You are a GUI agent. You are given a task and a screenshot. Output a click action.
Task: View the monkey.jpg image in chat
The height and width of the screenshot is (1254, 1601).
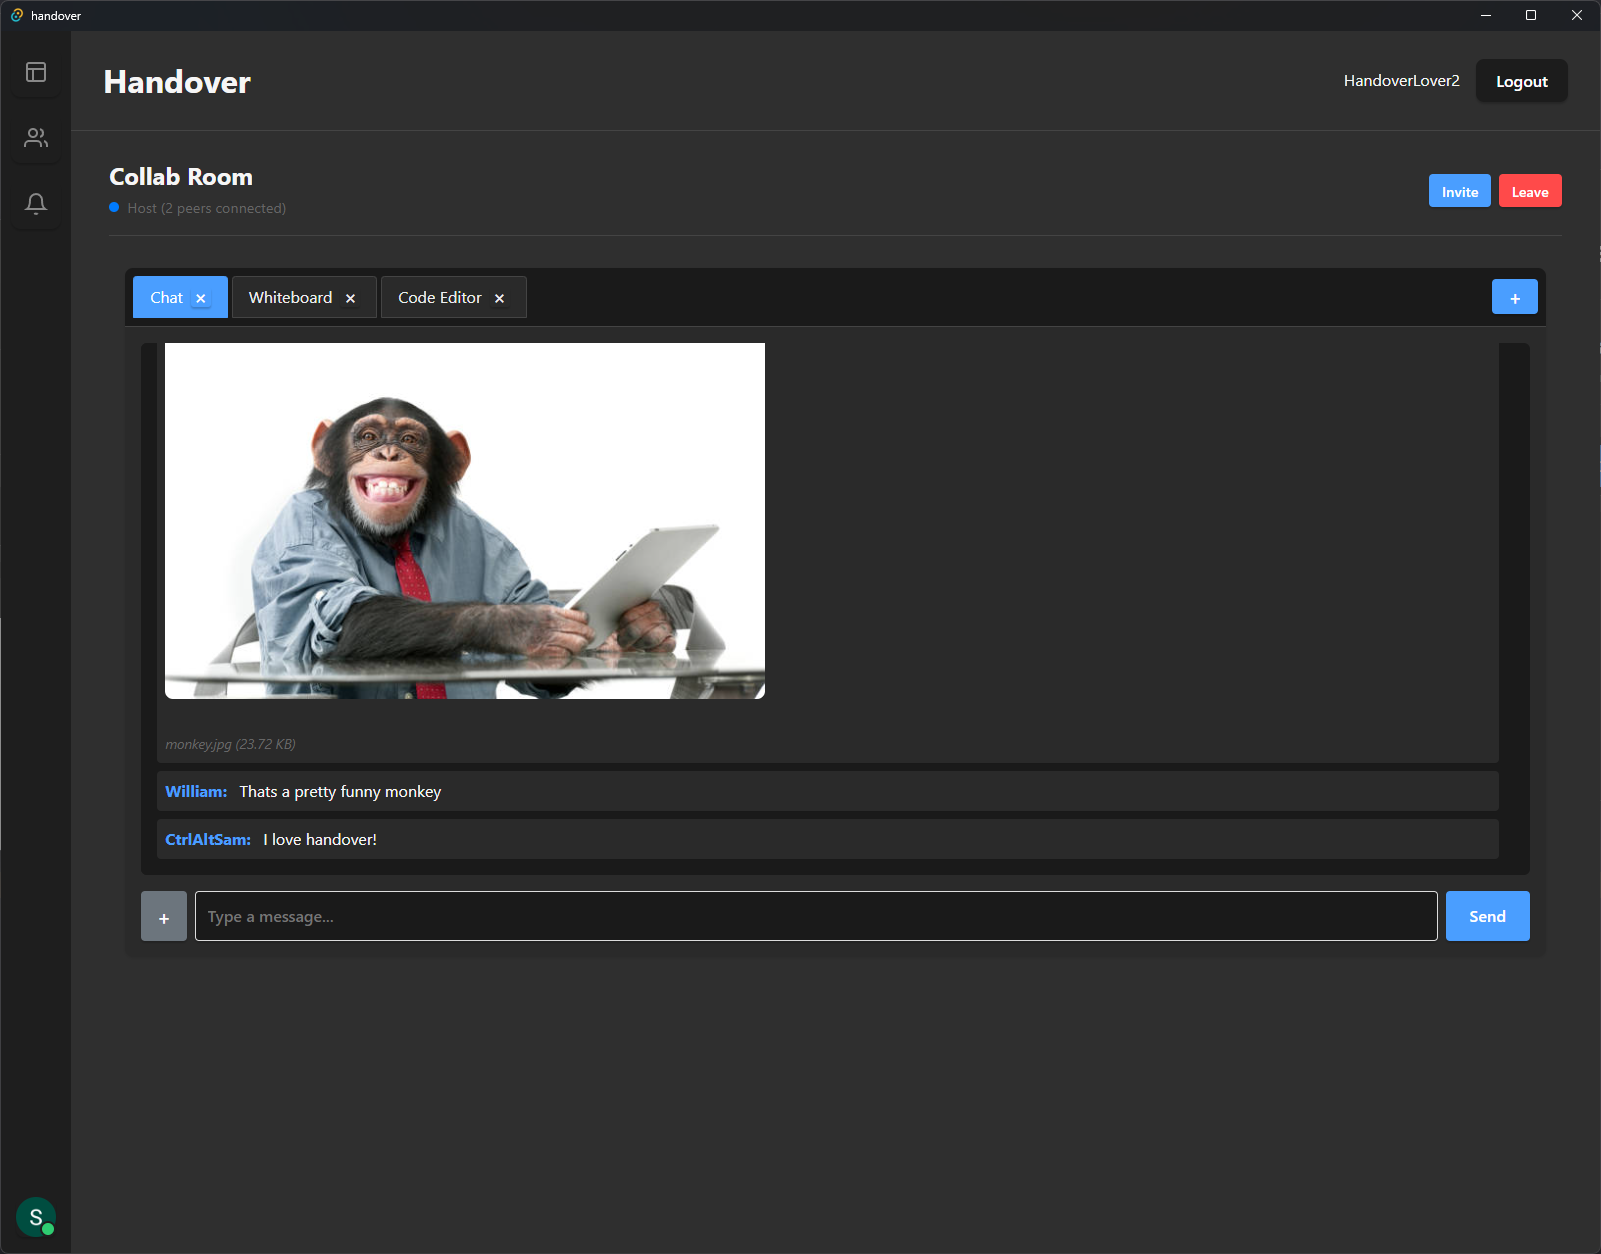pyautogui.click(x=464, y=519)
